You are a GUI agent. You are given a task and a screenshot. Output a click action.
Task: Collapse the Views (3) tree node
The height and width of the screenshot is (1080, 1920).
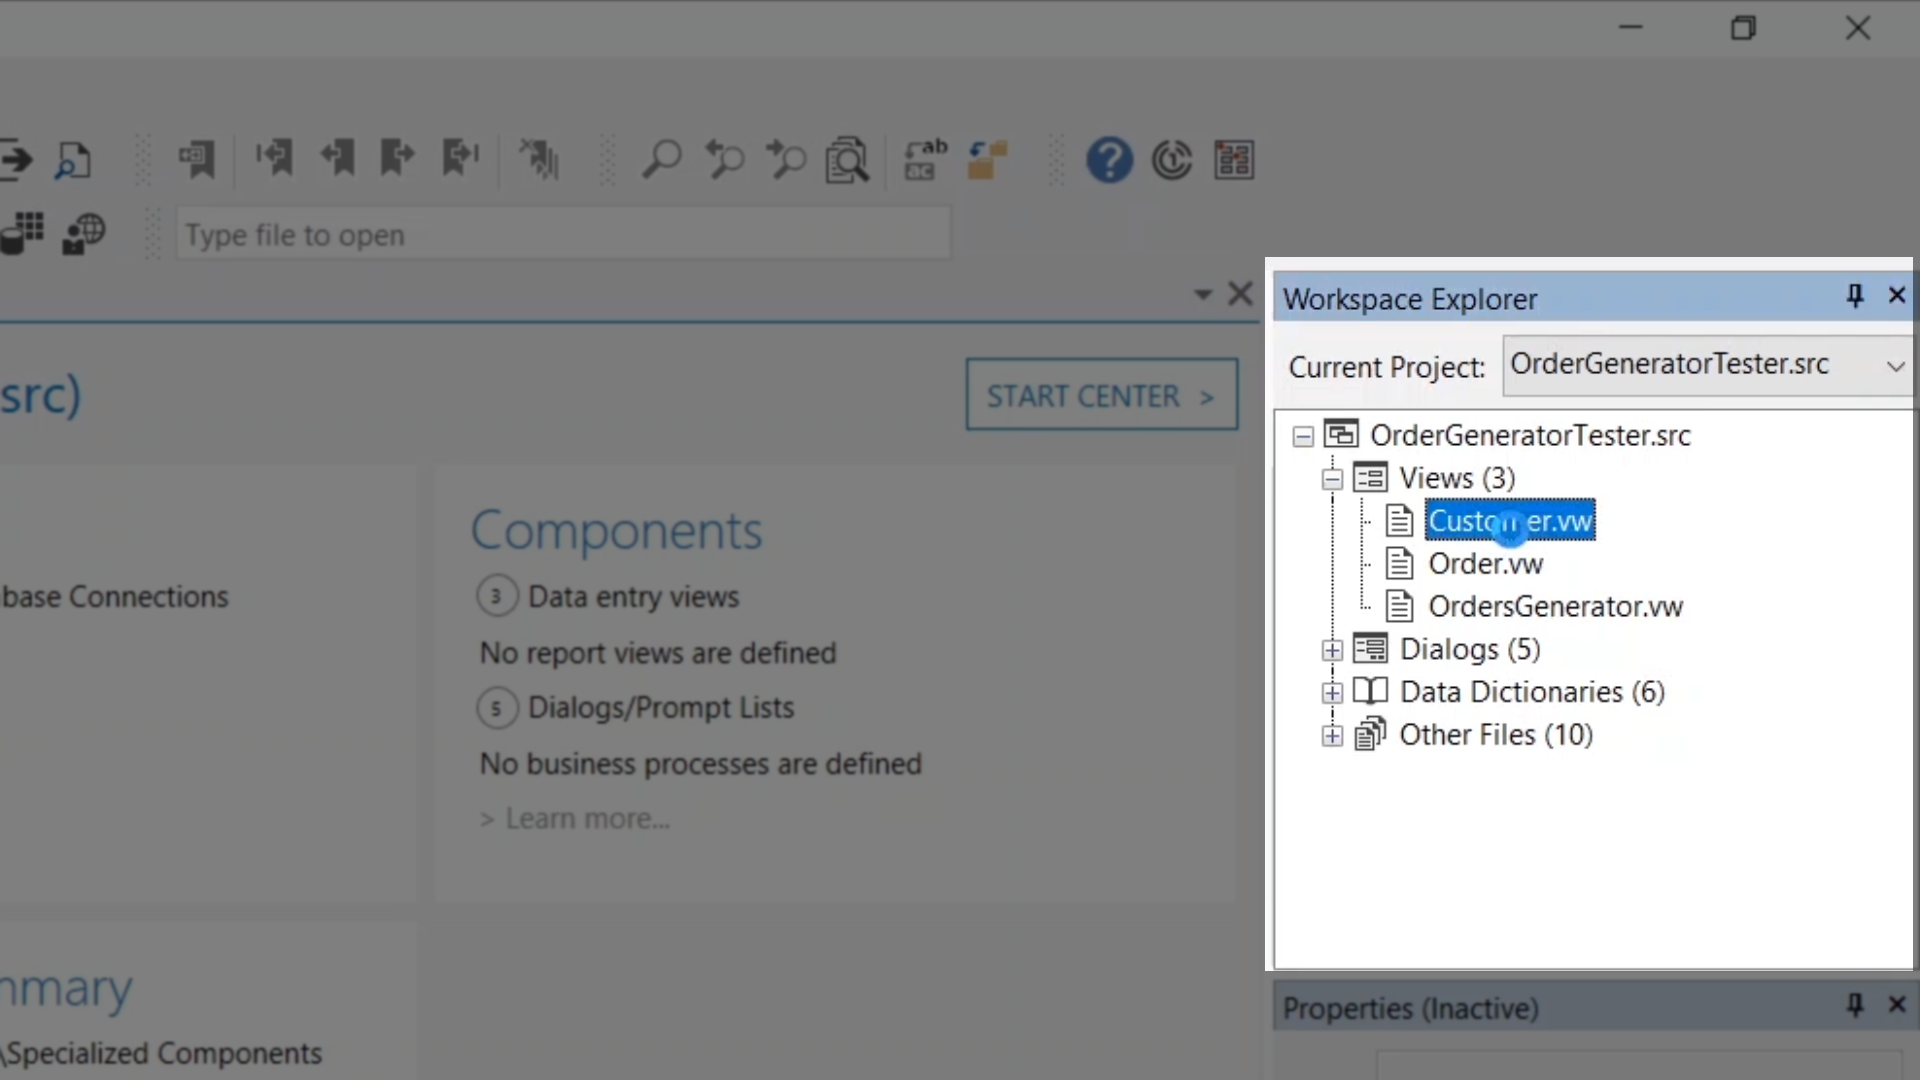pos(1331,479)
